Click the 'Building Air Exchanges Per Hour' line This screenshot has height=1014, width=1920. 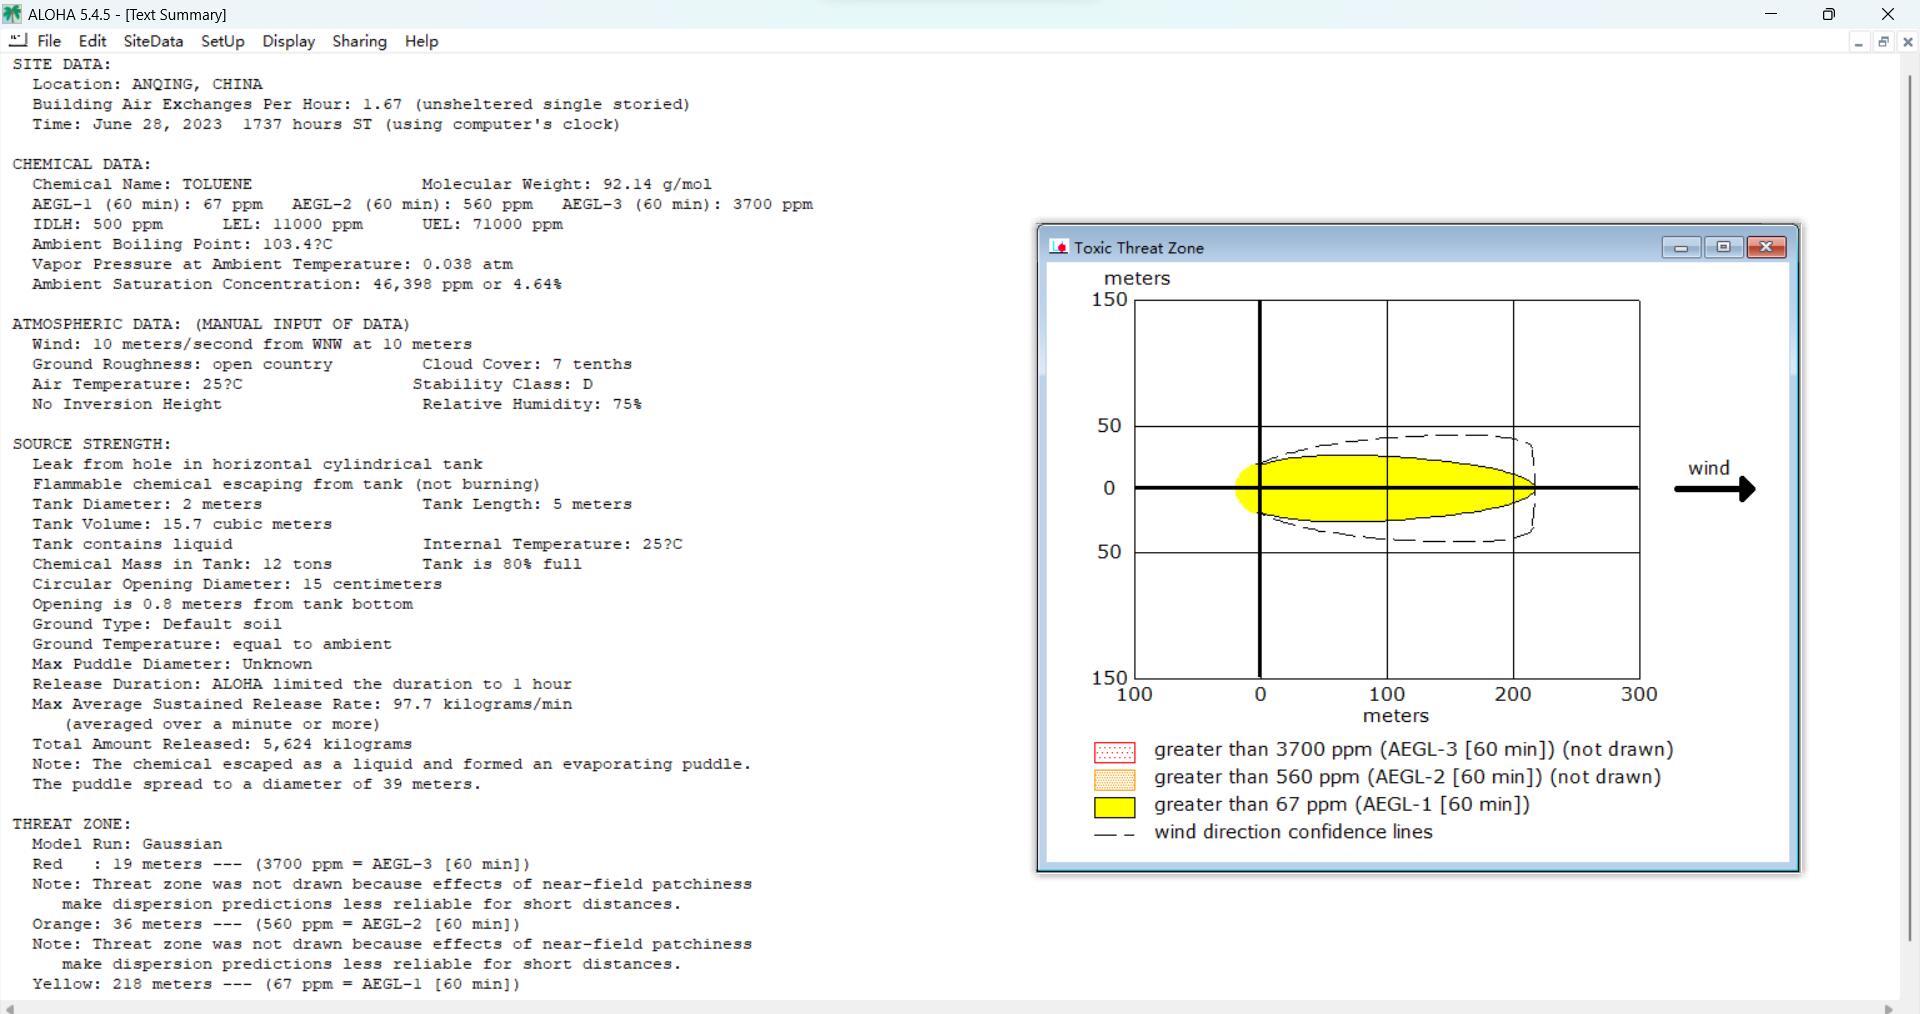point(361,104)
